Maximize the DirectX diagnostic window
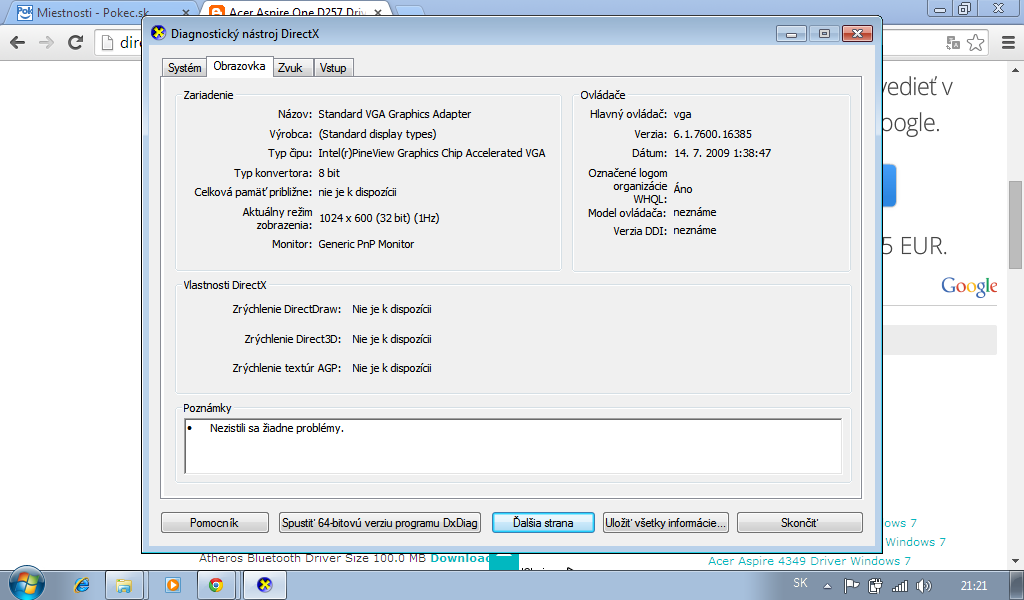 pyautogui.click(x=824, y=33)
